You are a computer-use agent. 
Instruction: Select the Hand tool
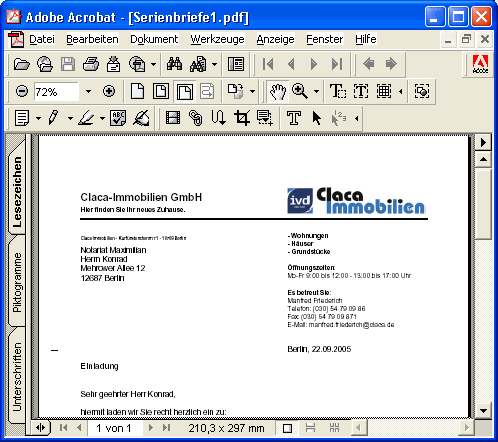pyautogui.click(x=277, y=91)
